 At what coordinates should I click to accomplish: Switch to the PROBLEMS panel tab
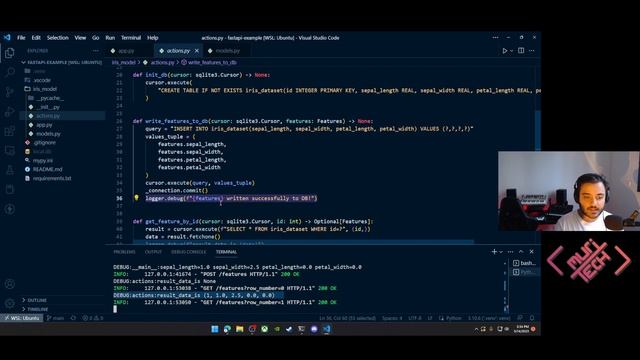pyautogui.click(x=124, y=252)
